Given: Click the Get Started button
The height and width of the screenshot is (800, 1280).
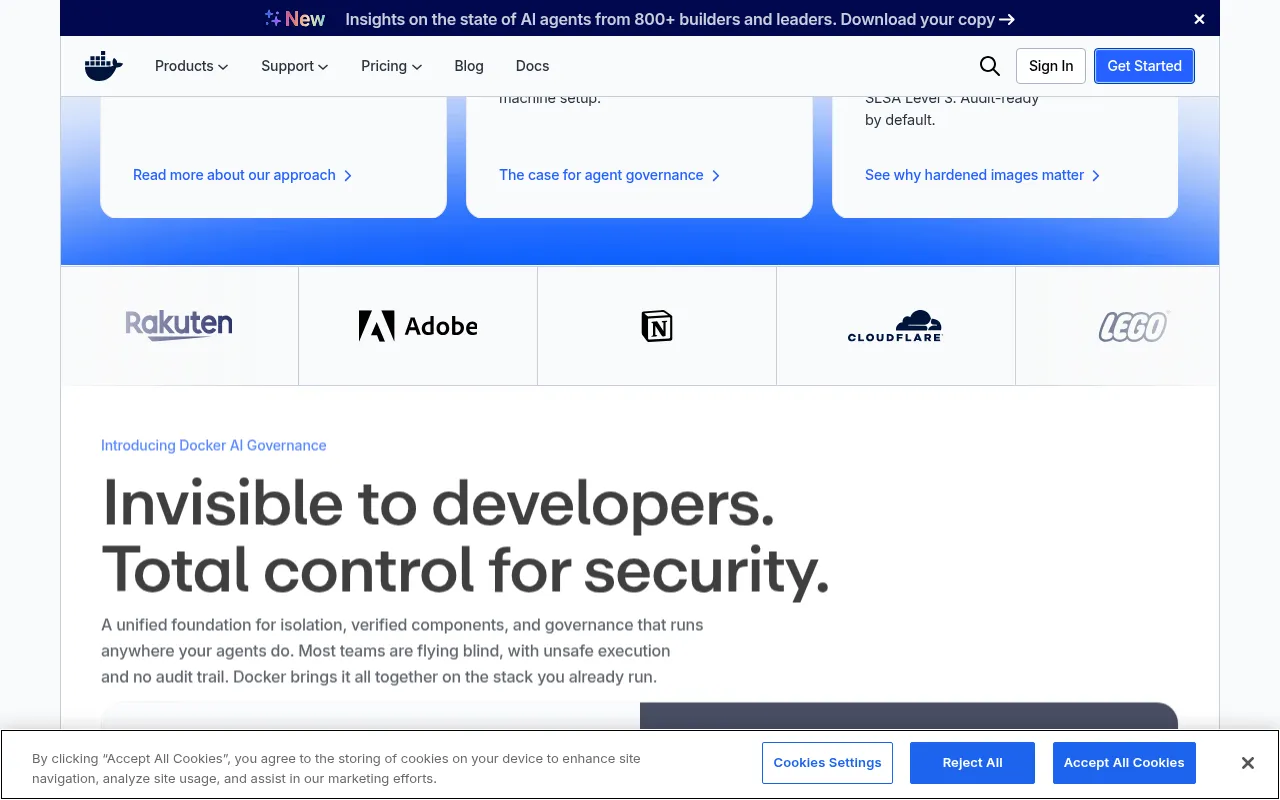Looking at the screenshot, I should tap(1144, 66).
